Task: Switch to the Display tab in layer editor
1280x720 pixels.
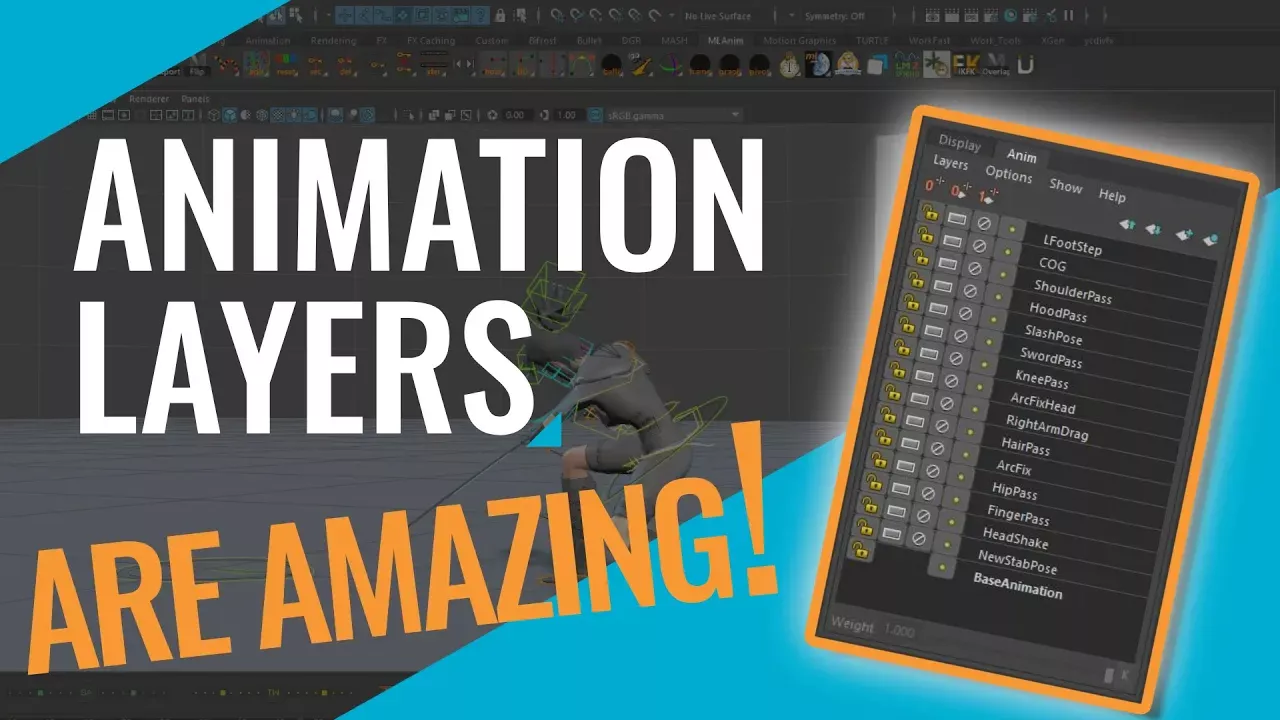Action: click(958, 144)
